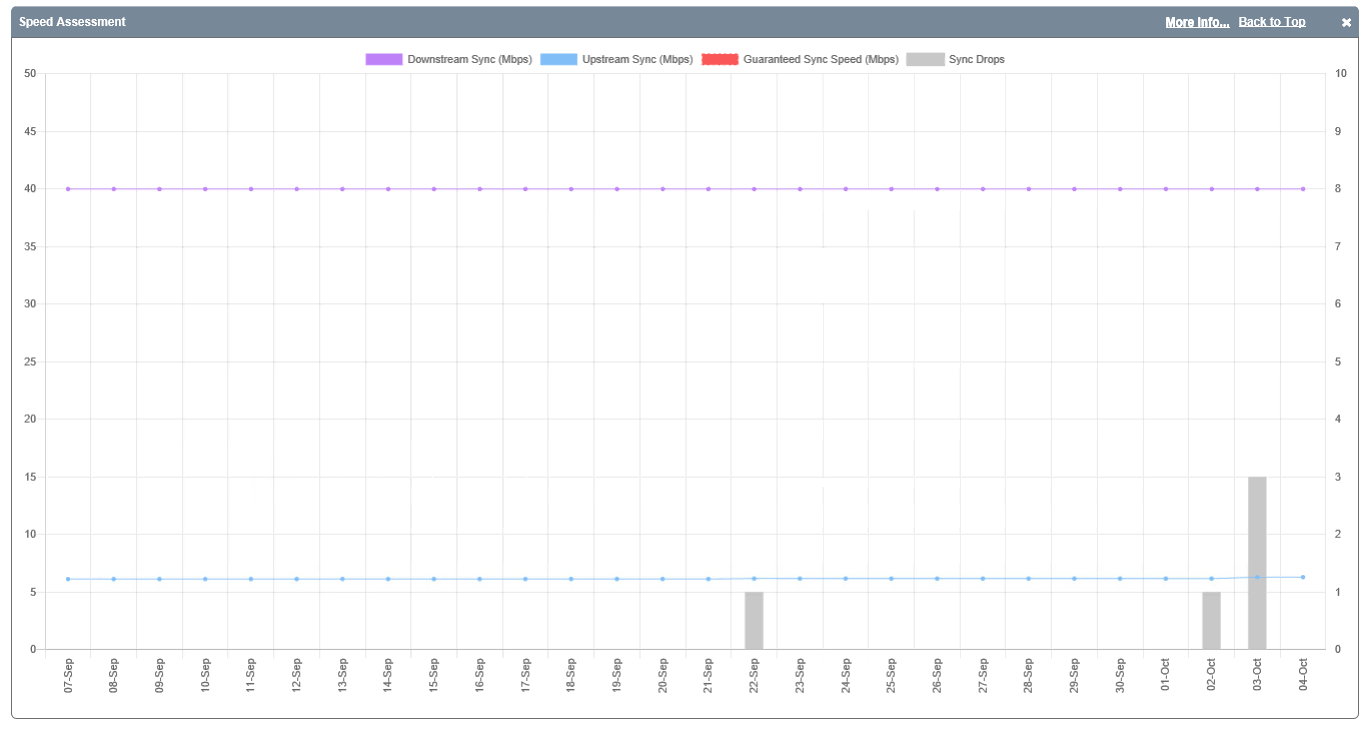Screen dimensions: 1368x730
Task: Toggle the Sync Drops legend entry
Action: click(x=976, y=60)
